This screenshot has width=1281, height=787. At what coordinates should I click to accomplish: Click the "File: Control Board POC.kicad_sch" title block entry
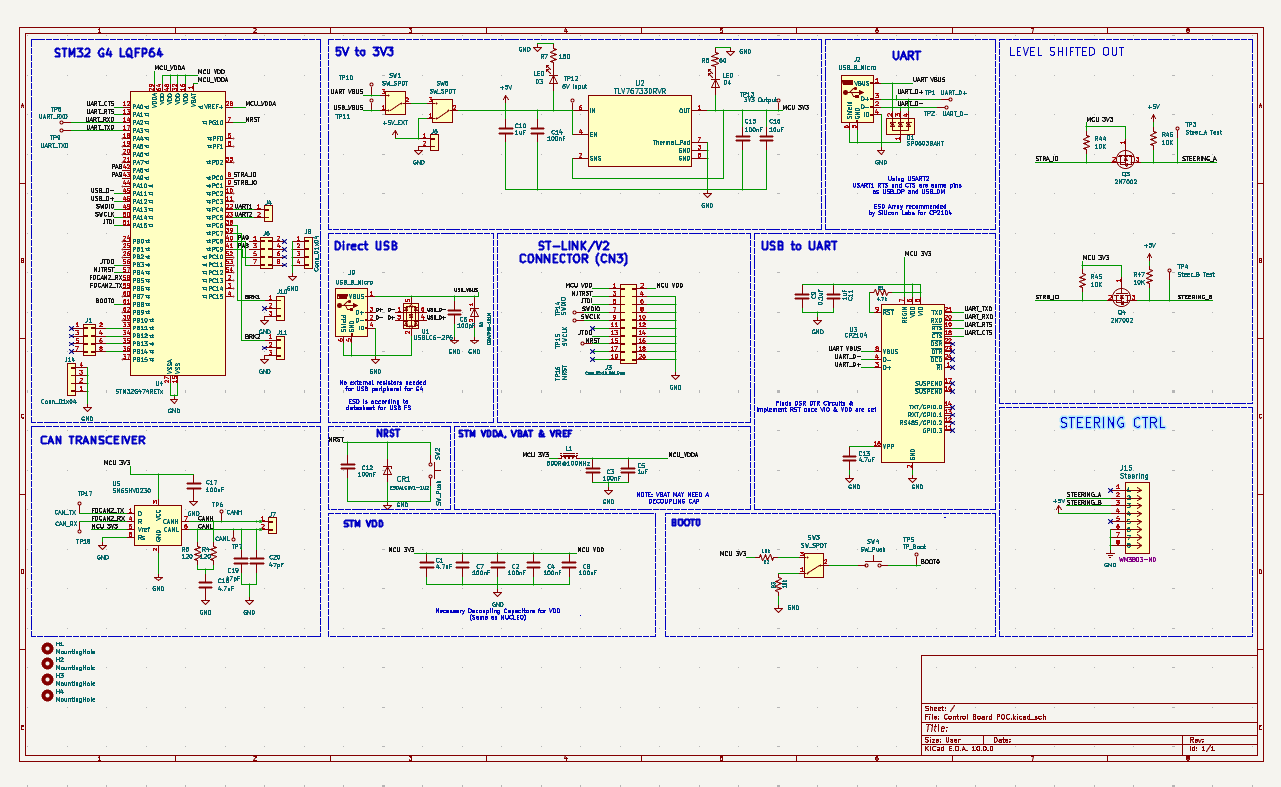[x=984, y=718]
